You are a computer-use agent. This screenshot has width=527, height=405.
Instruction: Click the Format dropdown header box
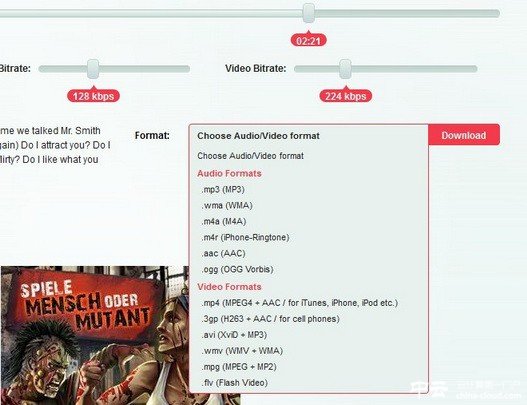tap(309, 136)
